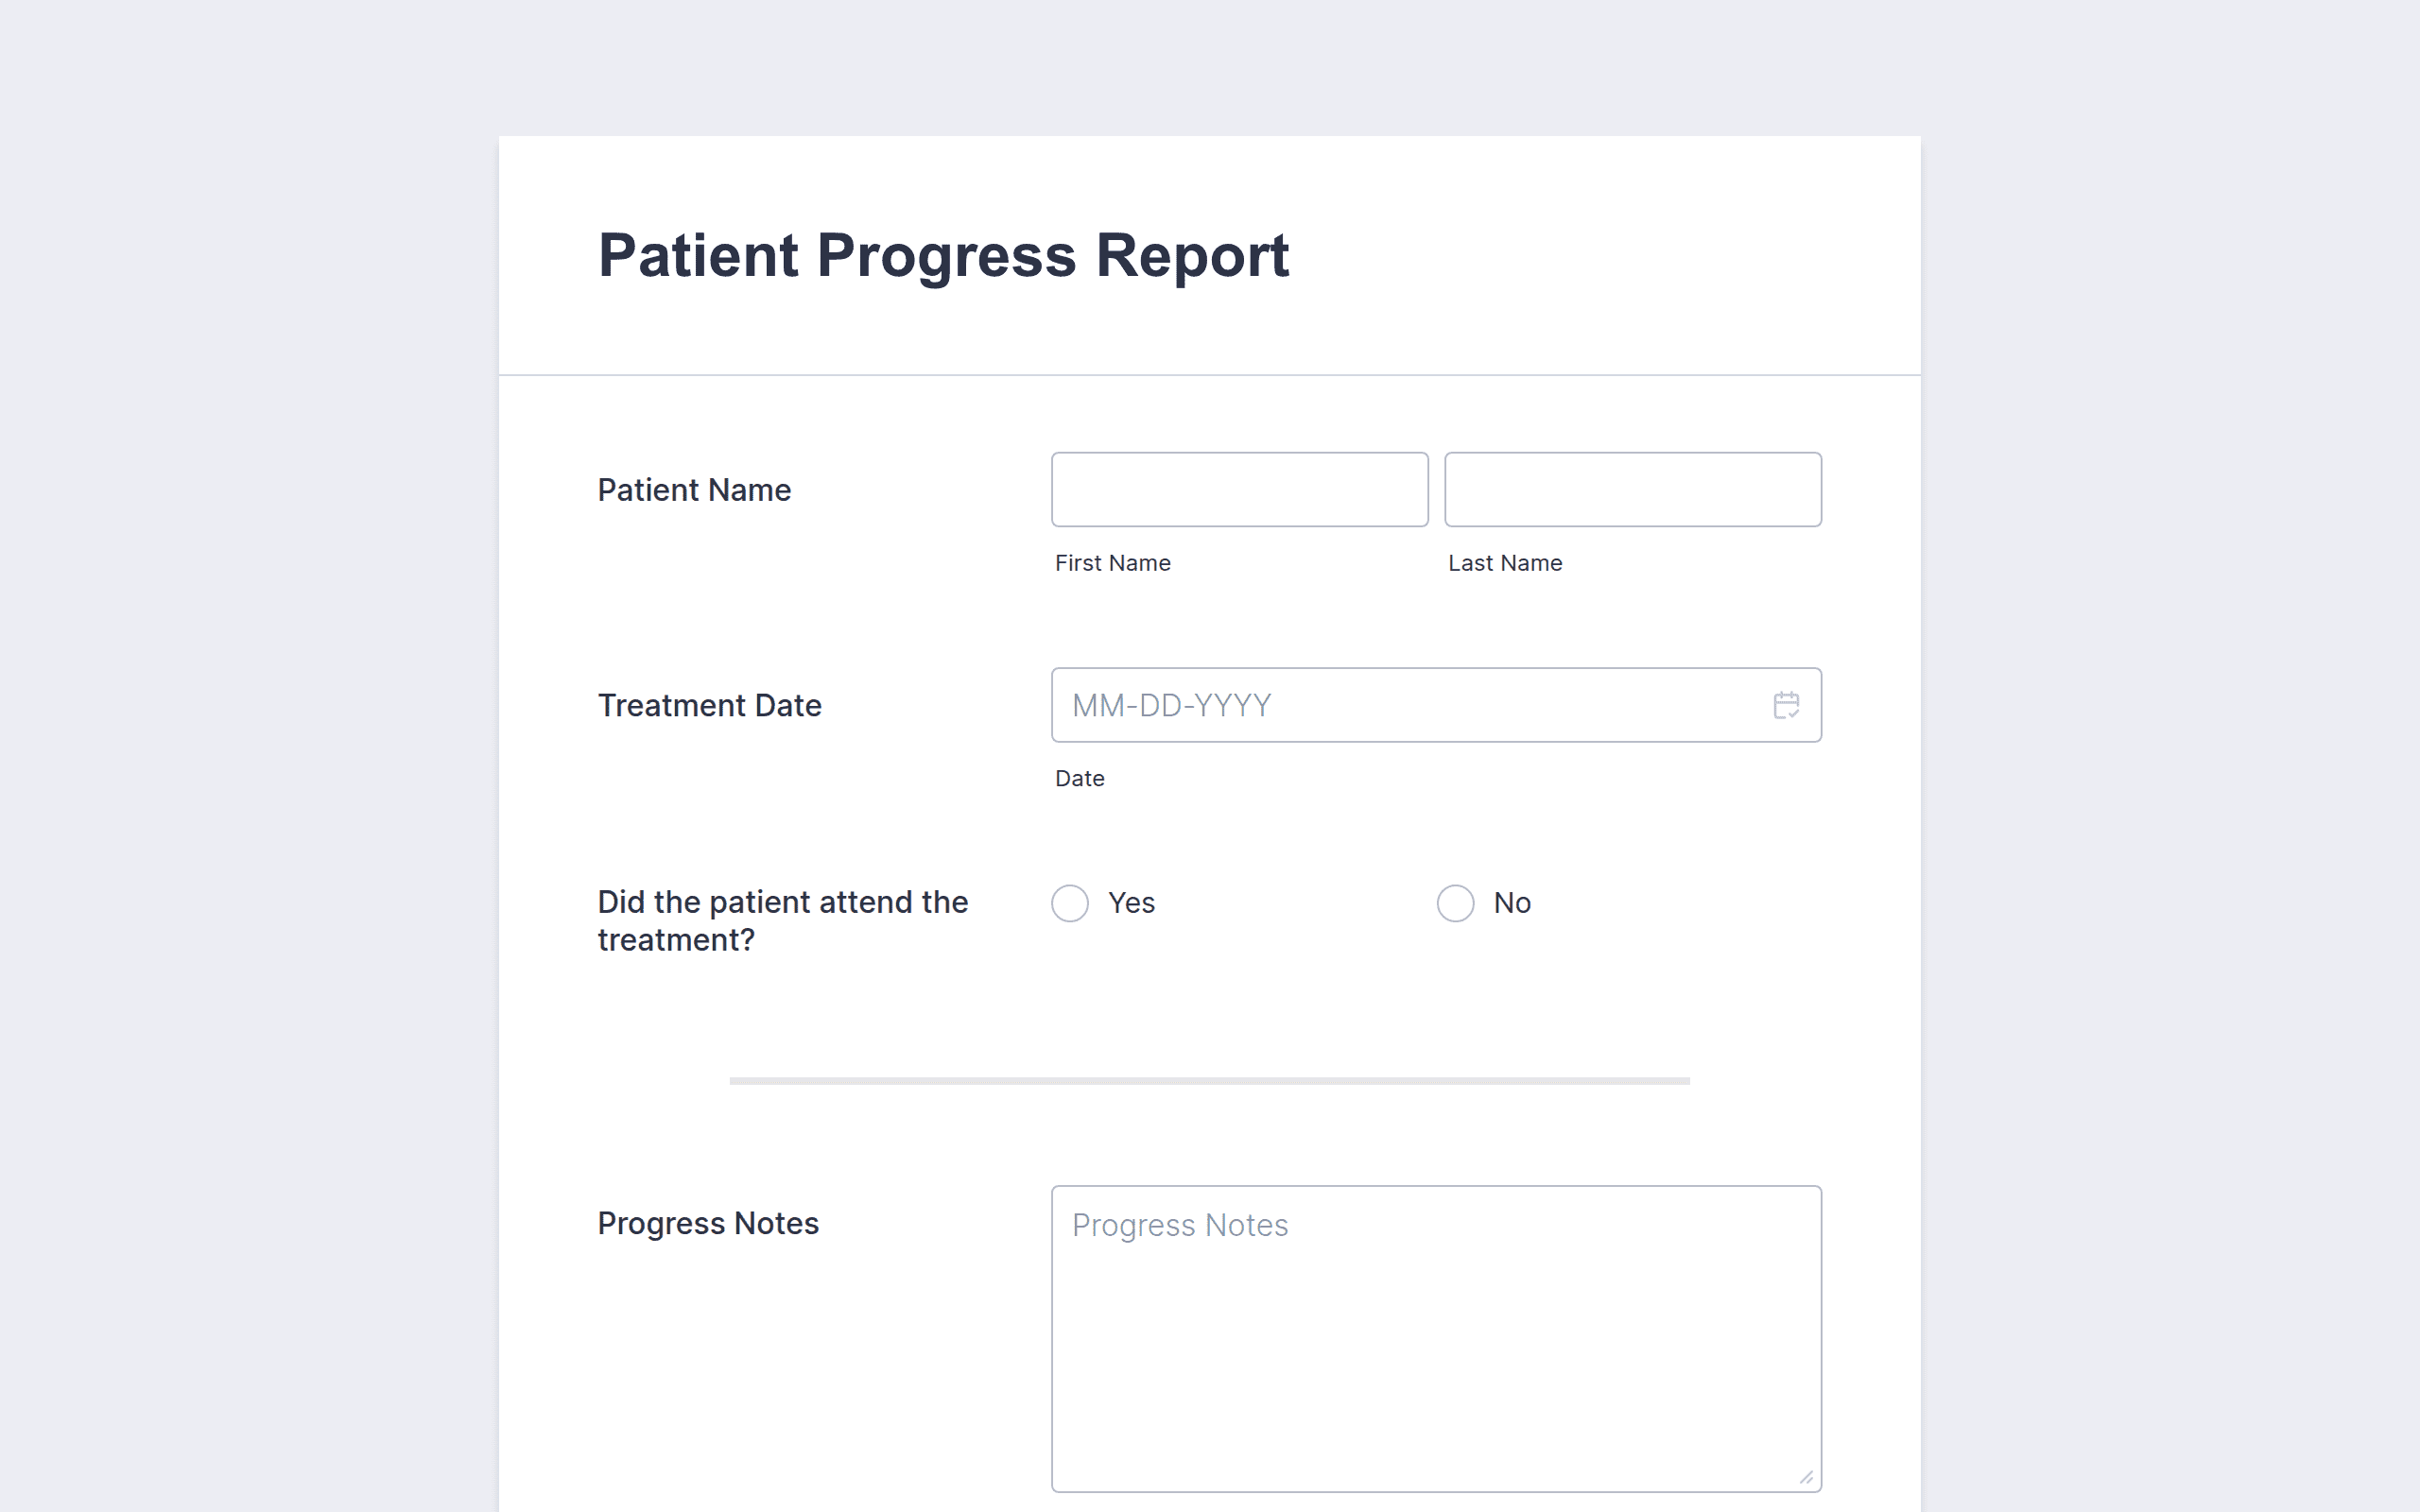This screenshot has height=1512, width=2420.
Task: Click the Treatment Date field label
Action: pyautogui.click(x=709, y=705)
